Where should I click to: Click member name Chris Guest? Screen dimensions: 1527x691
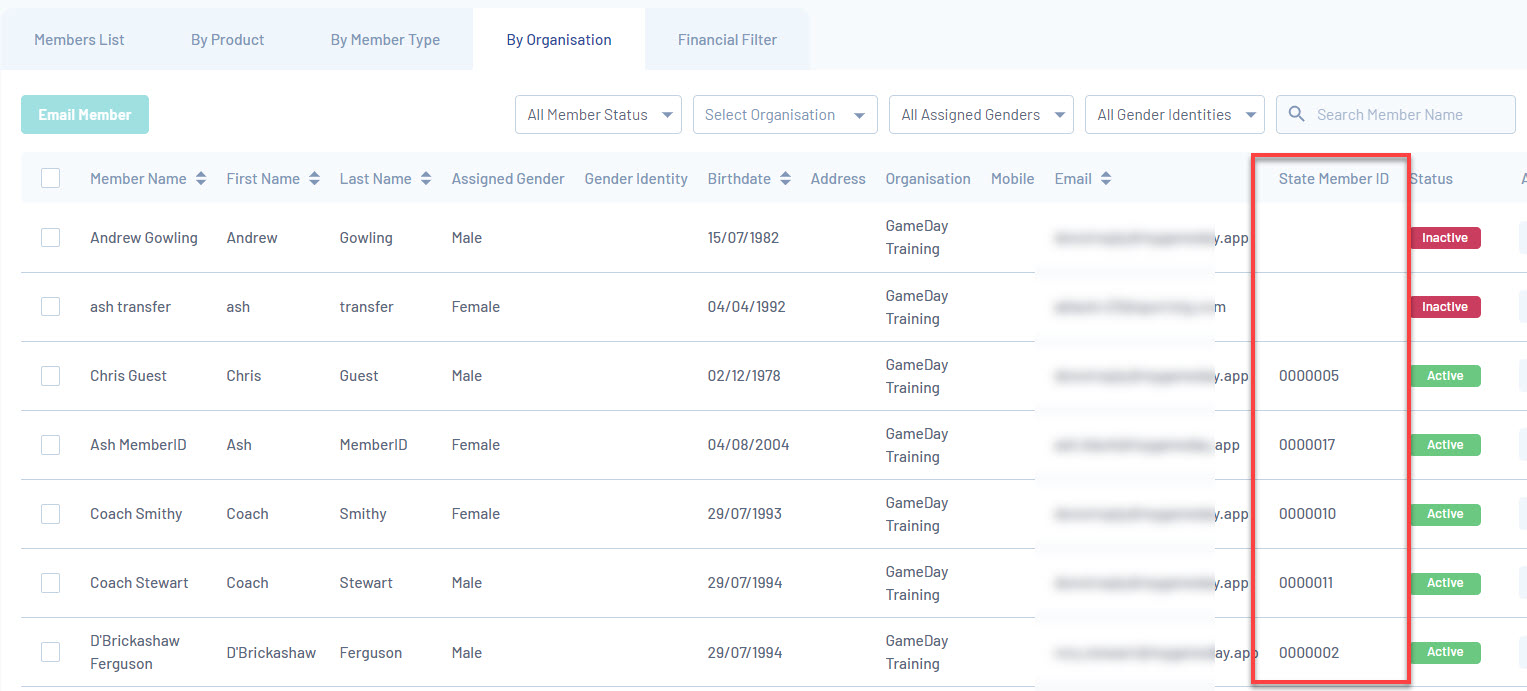pos(128,376)
